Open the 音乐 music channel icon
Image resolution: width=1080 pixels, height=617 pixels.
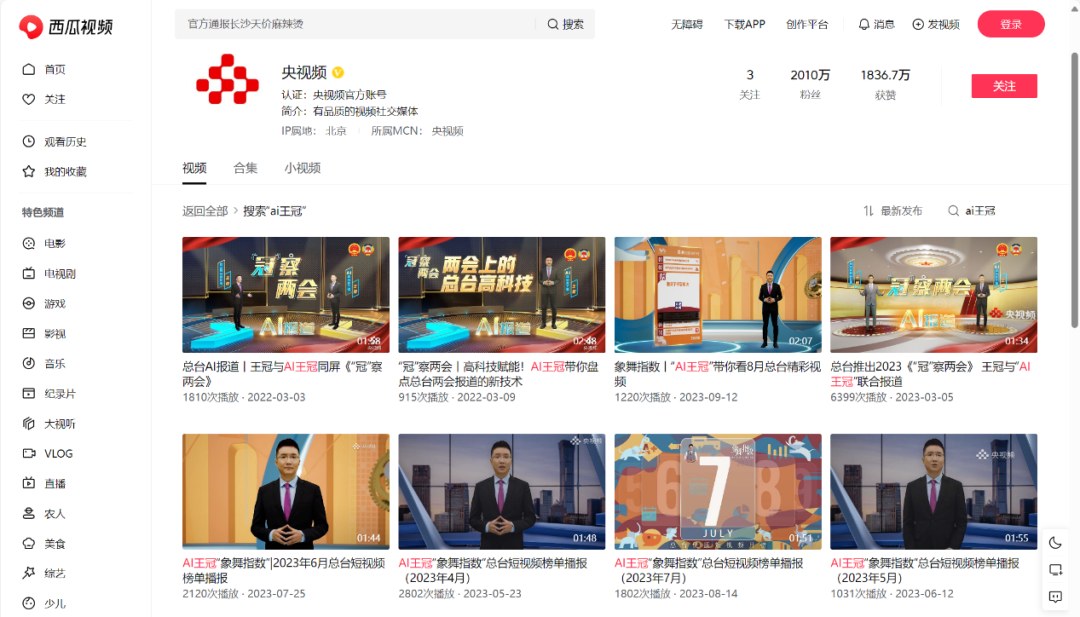click(28, 364)
